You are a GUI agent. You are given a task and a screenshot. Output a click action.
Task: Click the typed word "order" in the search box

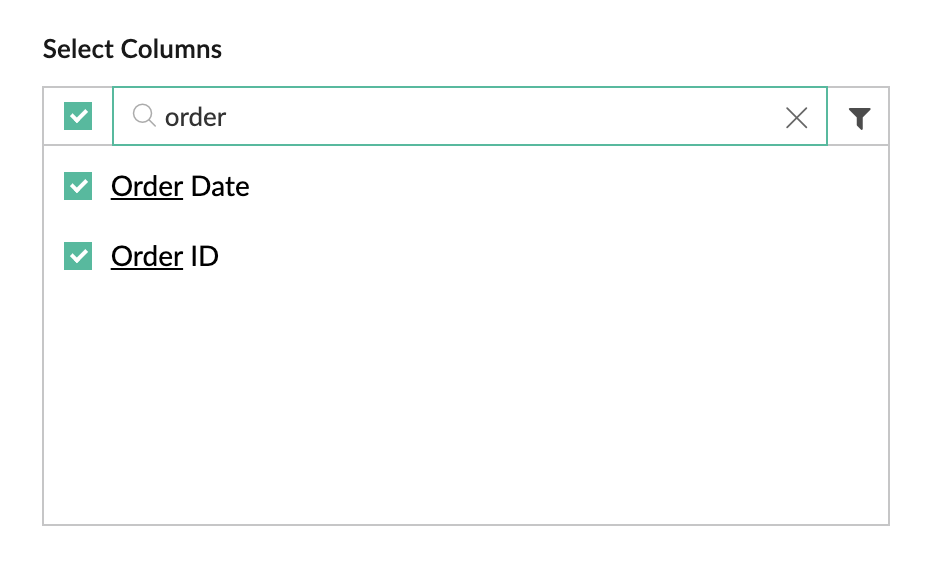(196, 117)
